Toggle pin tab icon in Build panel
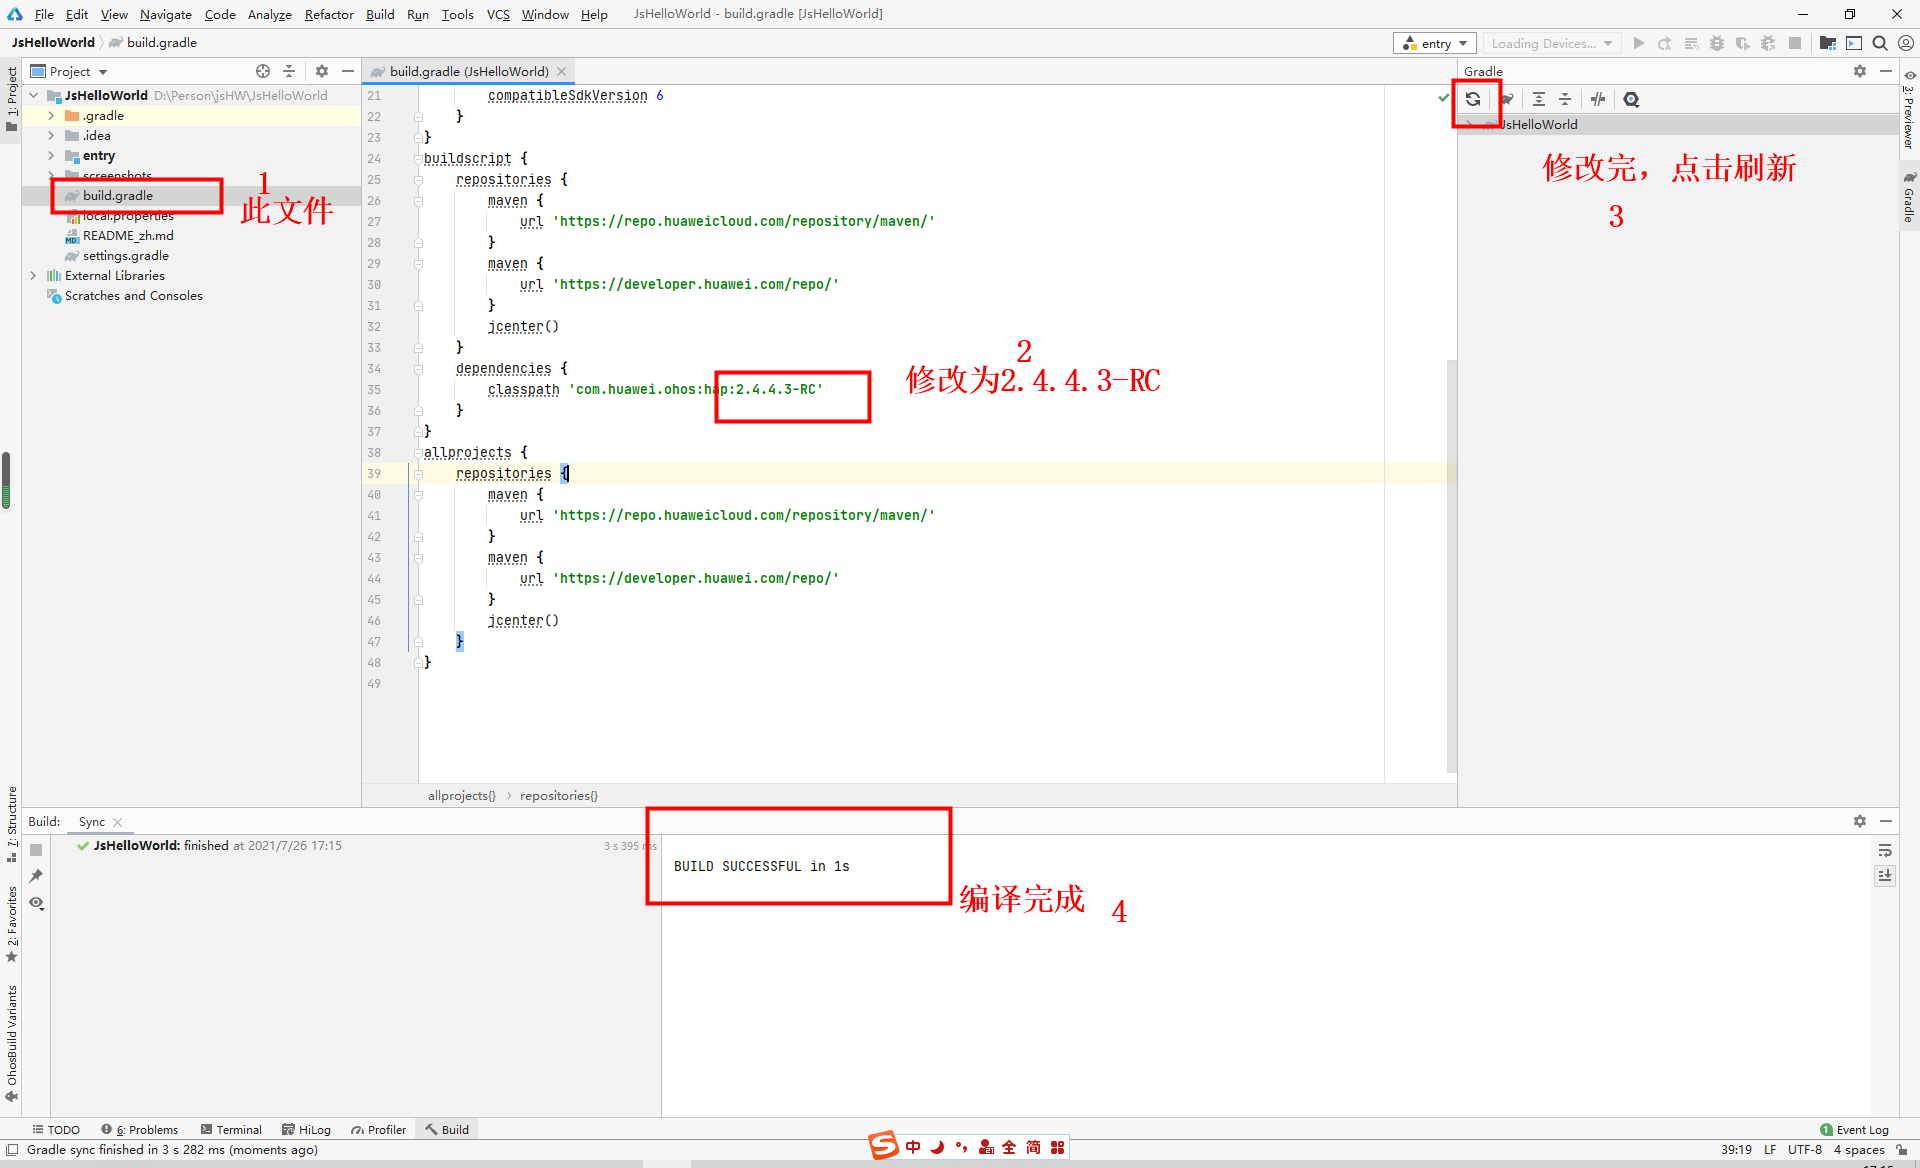 click(x=36, y=876)
